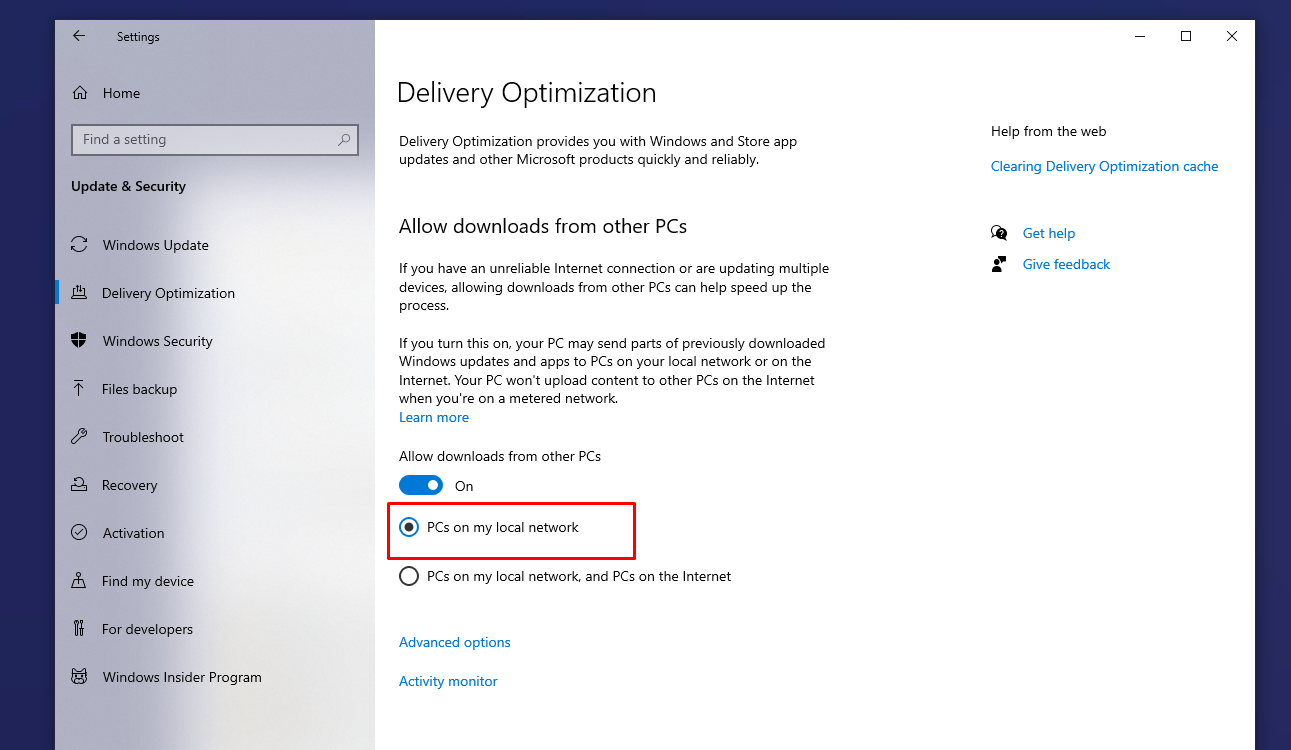Screen dimensions: 1291x750
Task: Select the Troubleshoot wrench icon
Action: click(x=79, y=437)
